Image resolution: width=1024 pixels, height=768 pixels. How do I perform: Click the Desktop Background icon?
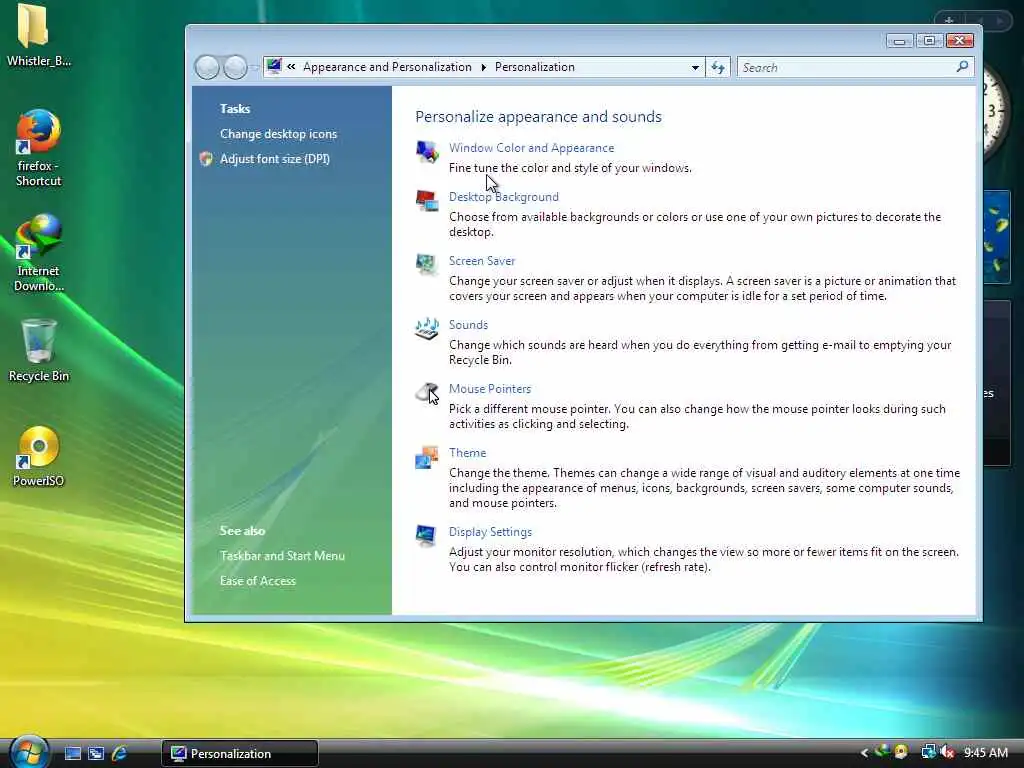[x=427, y=200]
